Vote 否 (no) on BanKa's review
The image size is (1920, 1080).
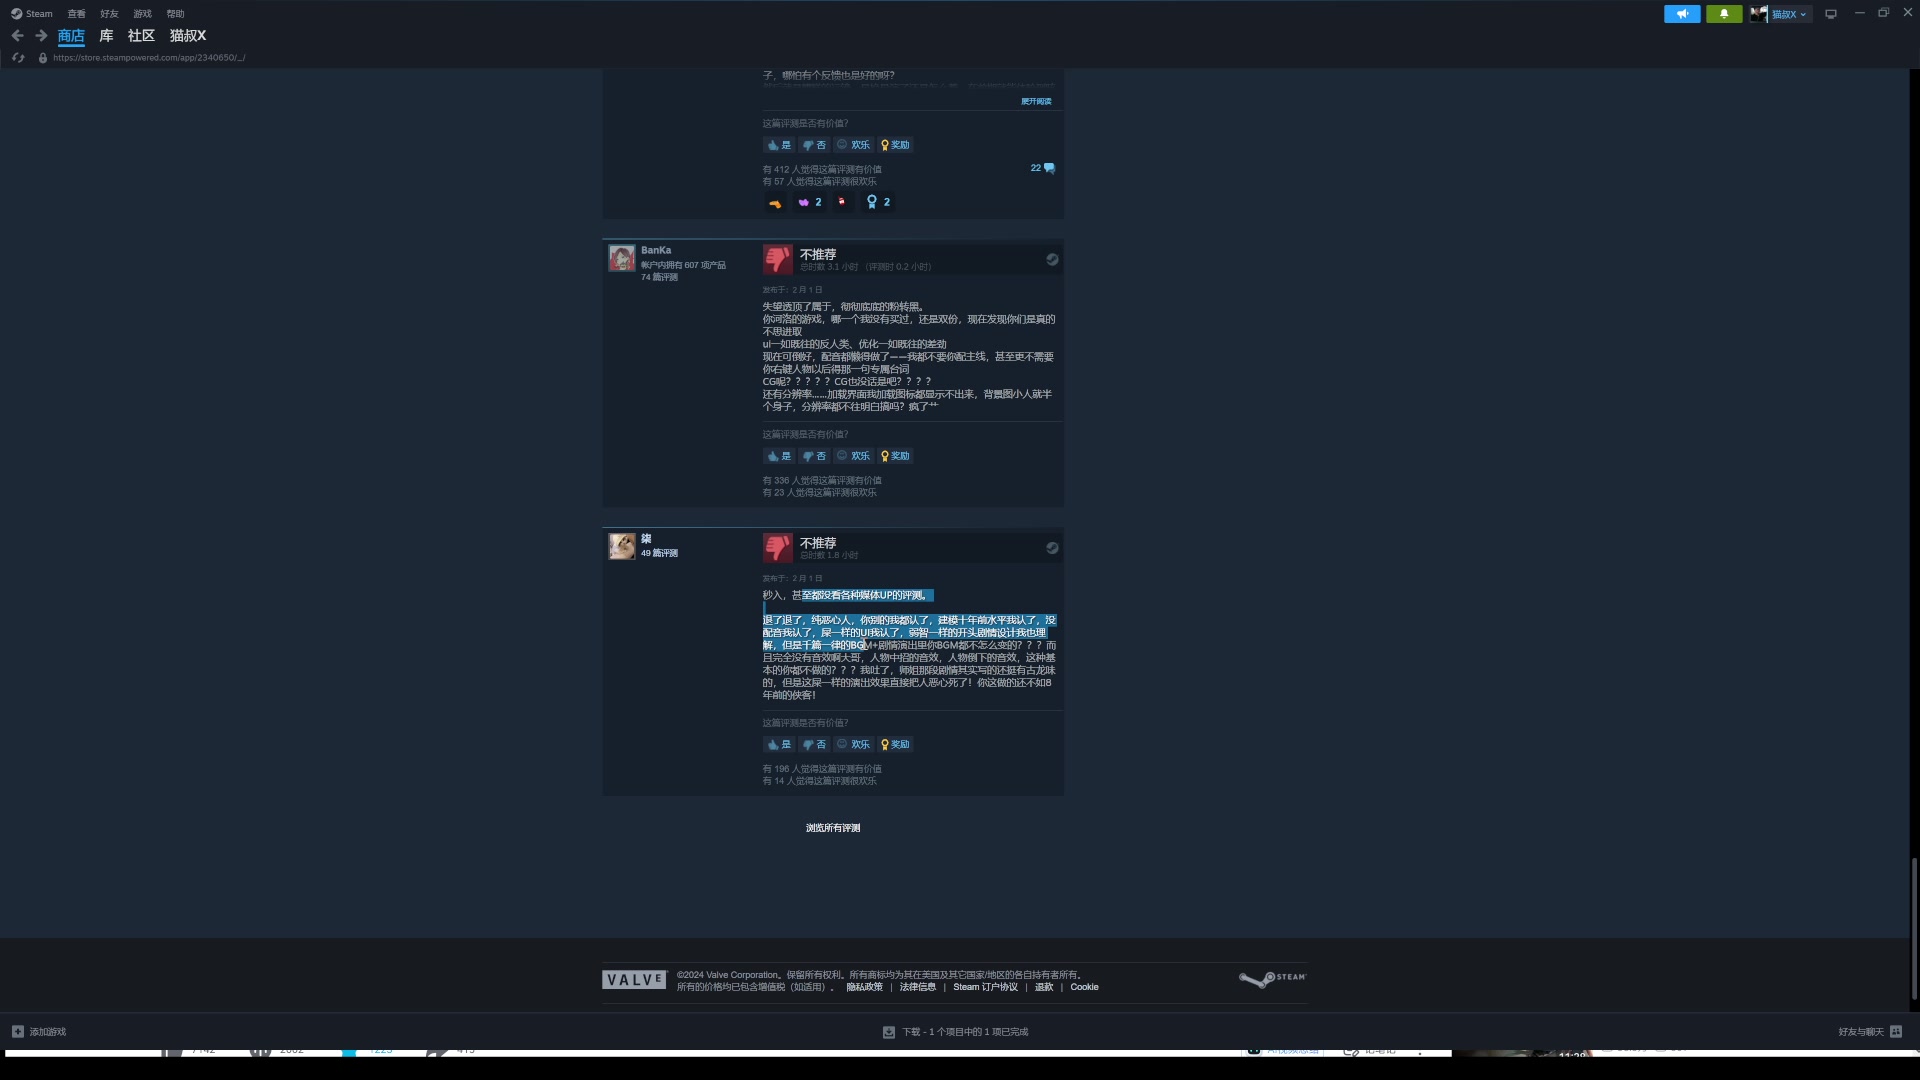pyautogui.click(x=814, y=456)
